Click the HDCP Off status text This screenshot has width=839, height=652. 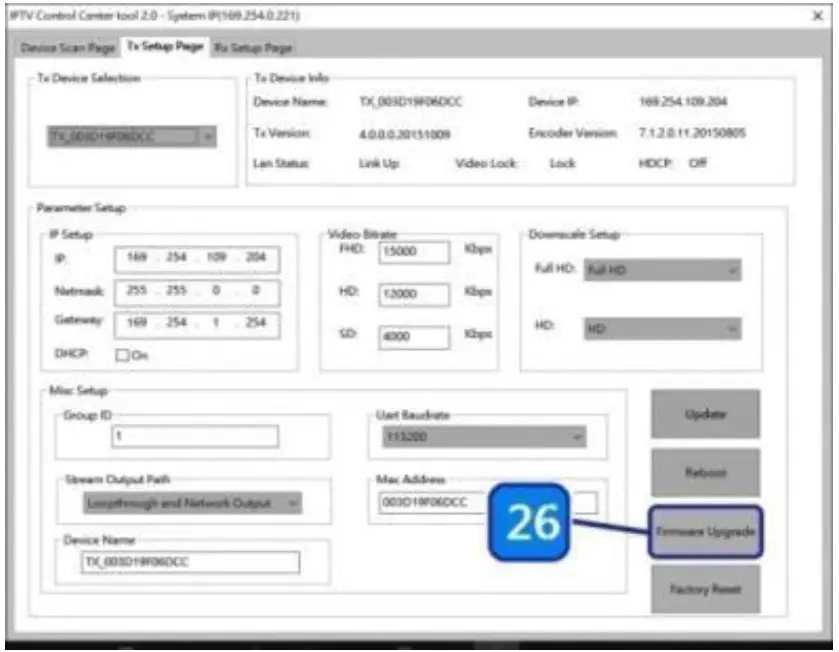[698, 163]
